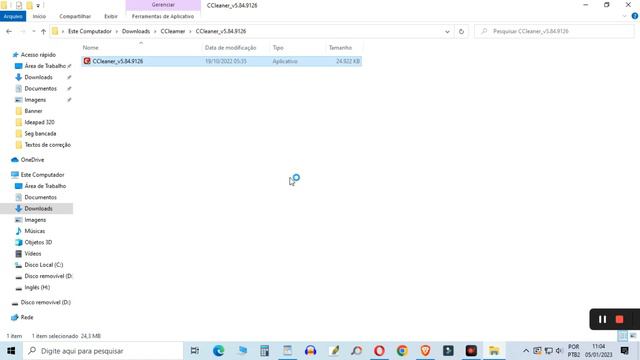
Task: Open Músicas under Este Computador
Action: [35, 231]
